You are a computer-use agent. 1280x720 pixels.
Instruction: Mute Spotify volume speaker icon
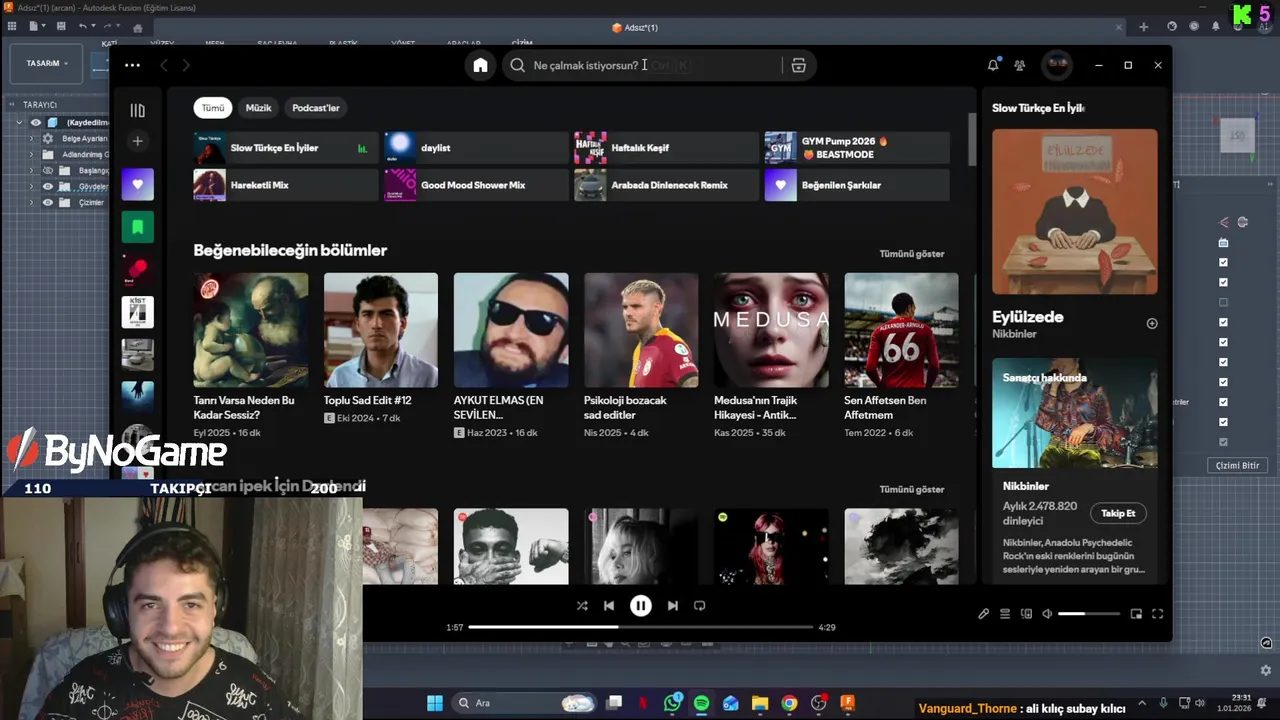[1047, 614]
